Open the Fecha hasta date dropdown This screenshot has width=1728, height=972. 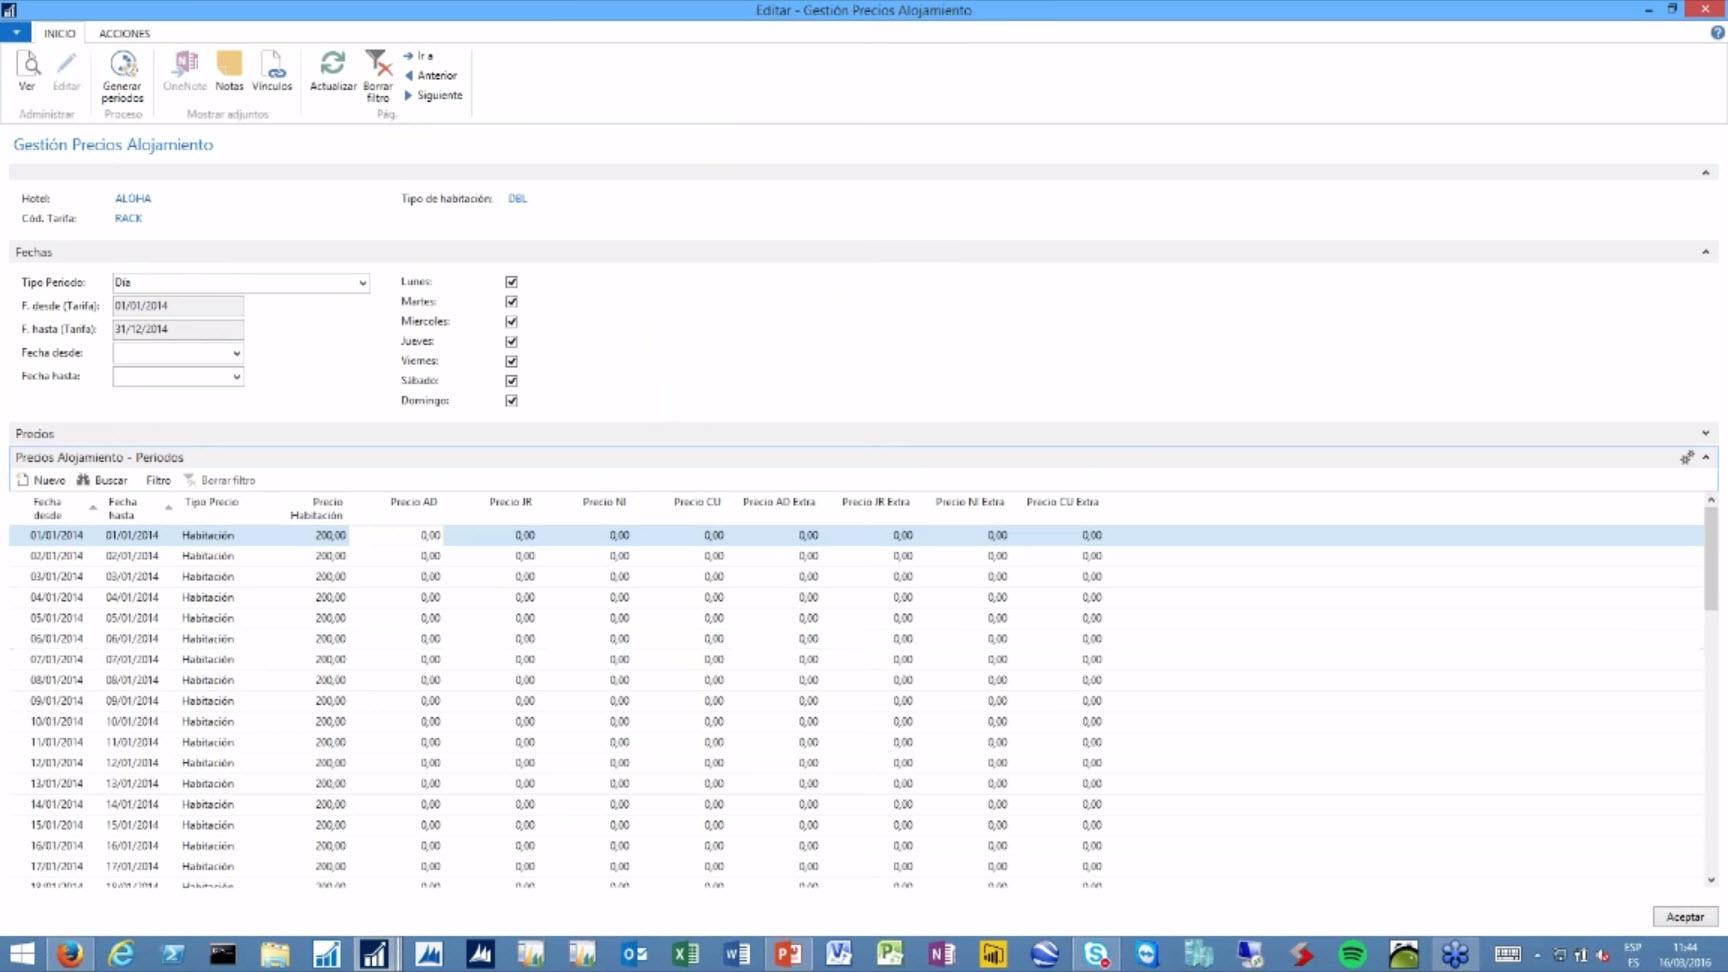(236, 377)
